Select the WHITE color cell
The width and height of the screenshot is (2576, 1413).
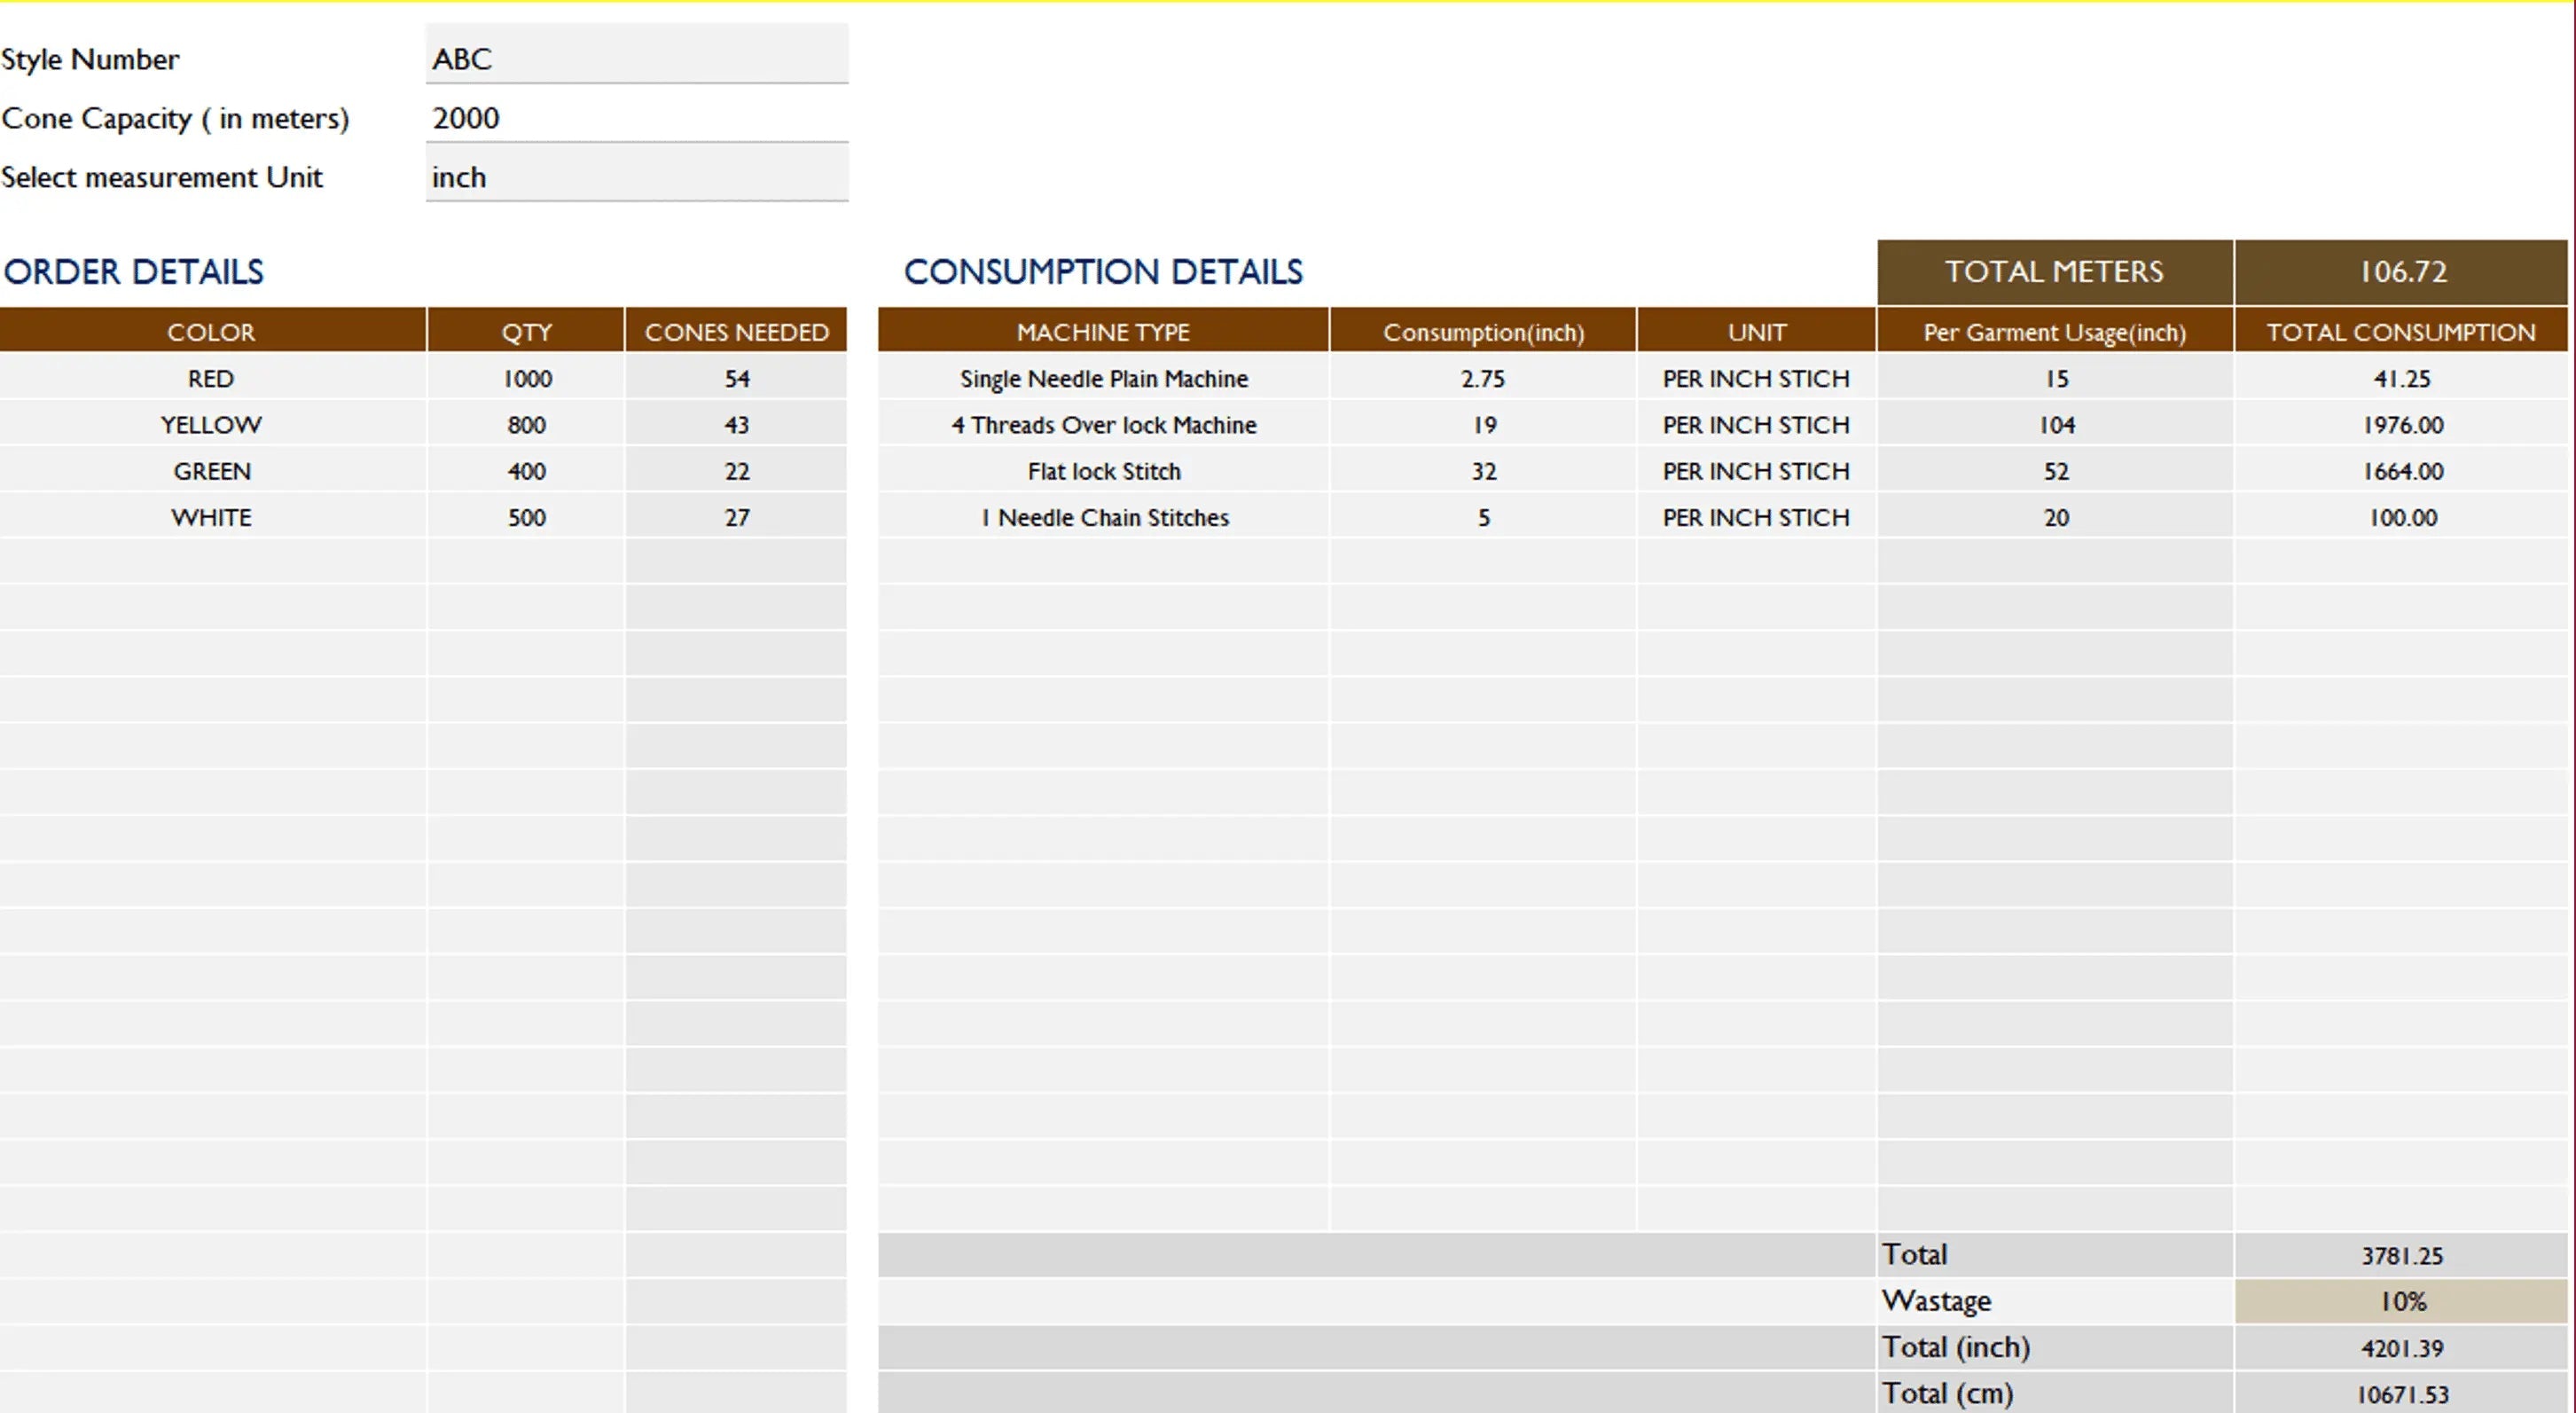click(211, 517)
